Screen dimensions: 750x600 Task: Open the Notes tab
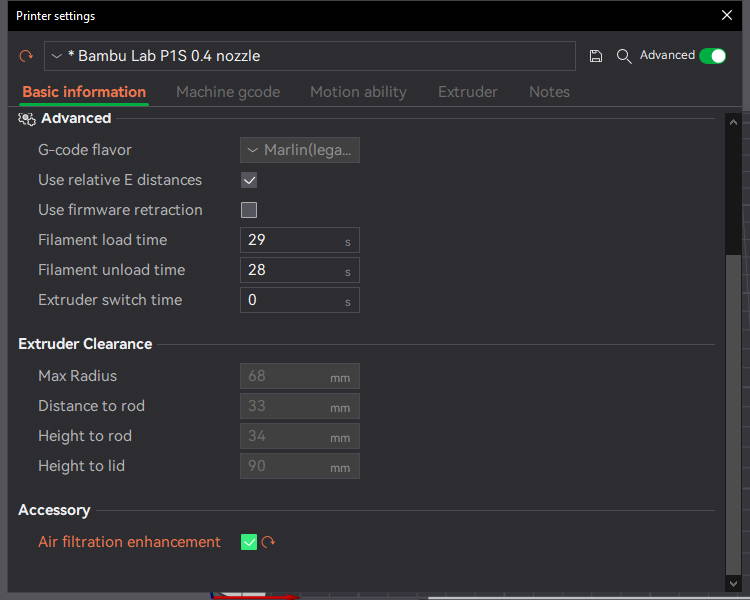[x=549, y=92]
